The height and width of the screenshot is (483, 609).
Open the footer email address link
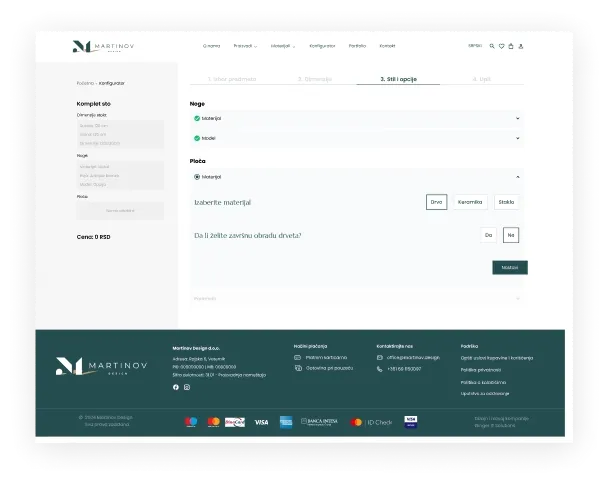(x=413, y=358)
